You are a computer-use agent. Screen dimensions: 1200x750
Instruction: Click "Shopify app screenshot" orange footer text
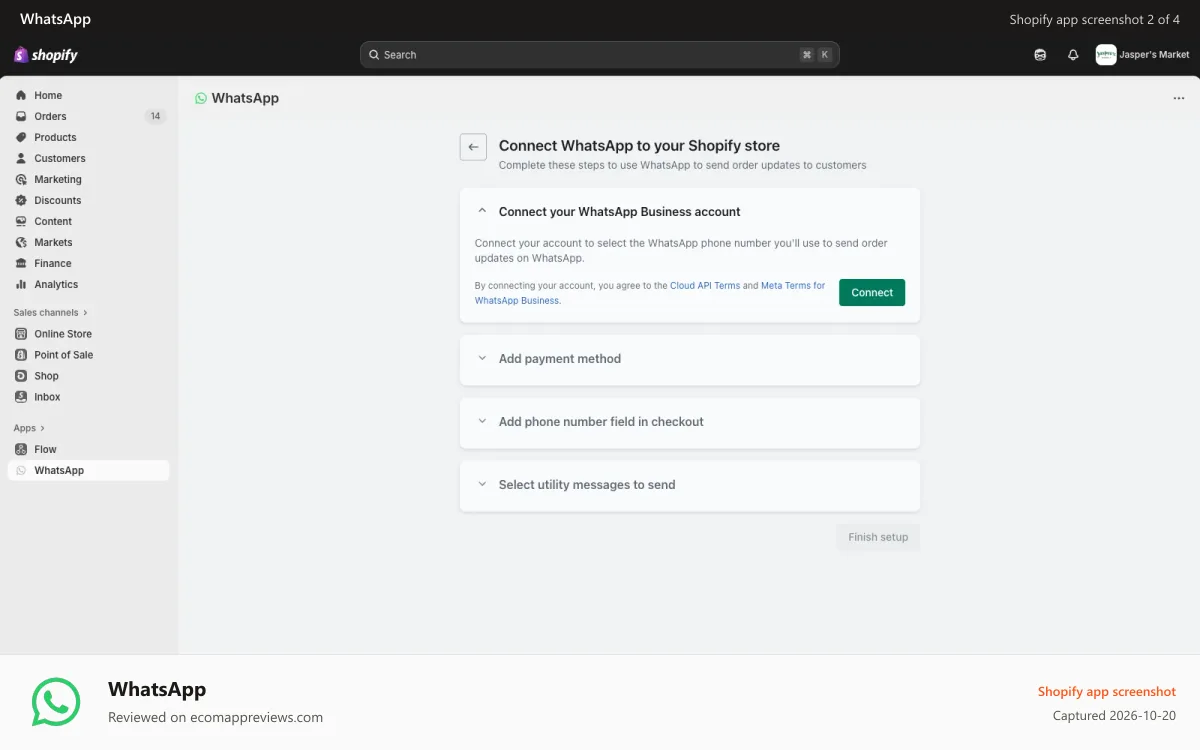[x=1107, y=691]
